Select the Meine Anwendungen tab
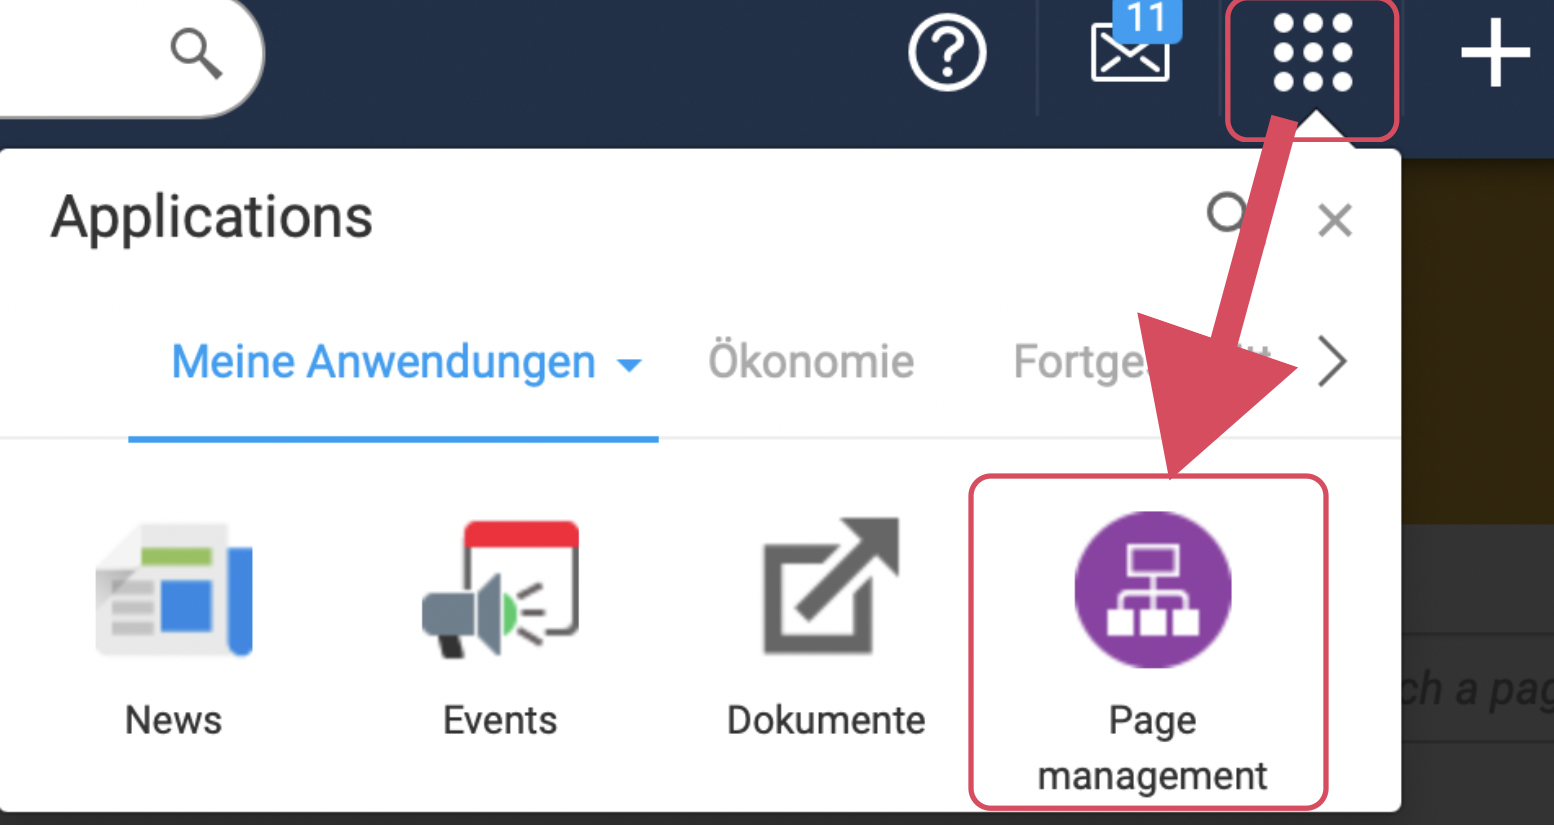 point(383,362)
